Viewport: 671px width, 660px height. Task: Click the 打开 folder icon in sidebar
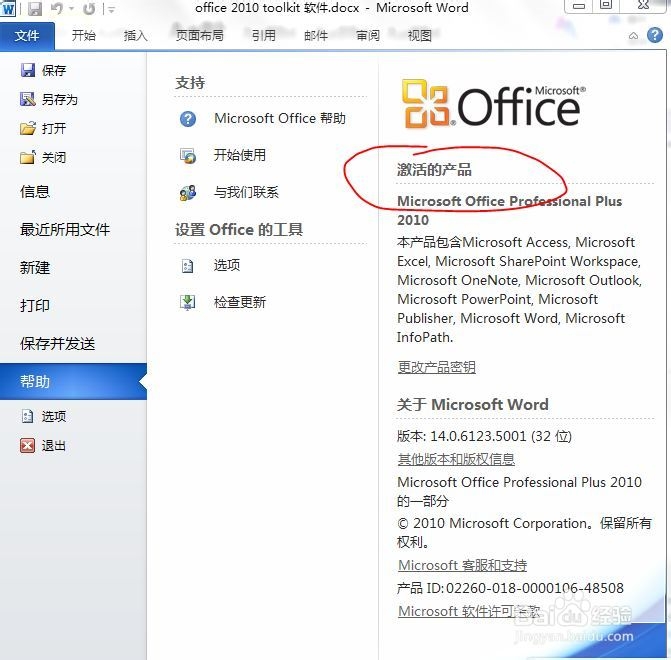(x=28, y=128)
